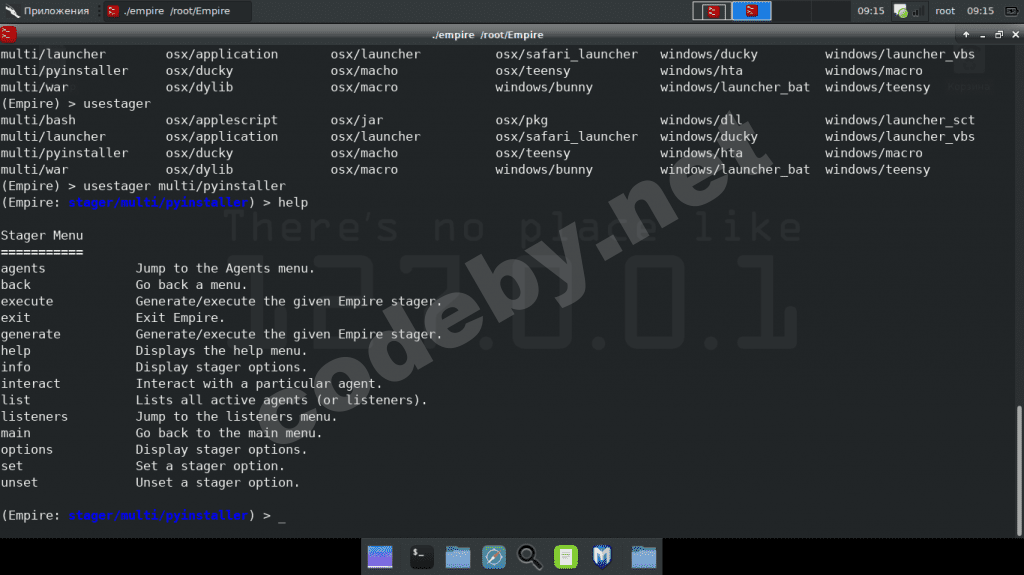The width and height of the screenshot is (1024, 575).
Task: Open the folder icon beside the terminal dock icon
Action: (457, 557)
